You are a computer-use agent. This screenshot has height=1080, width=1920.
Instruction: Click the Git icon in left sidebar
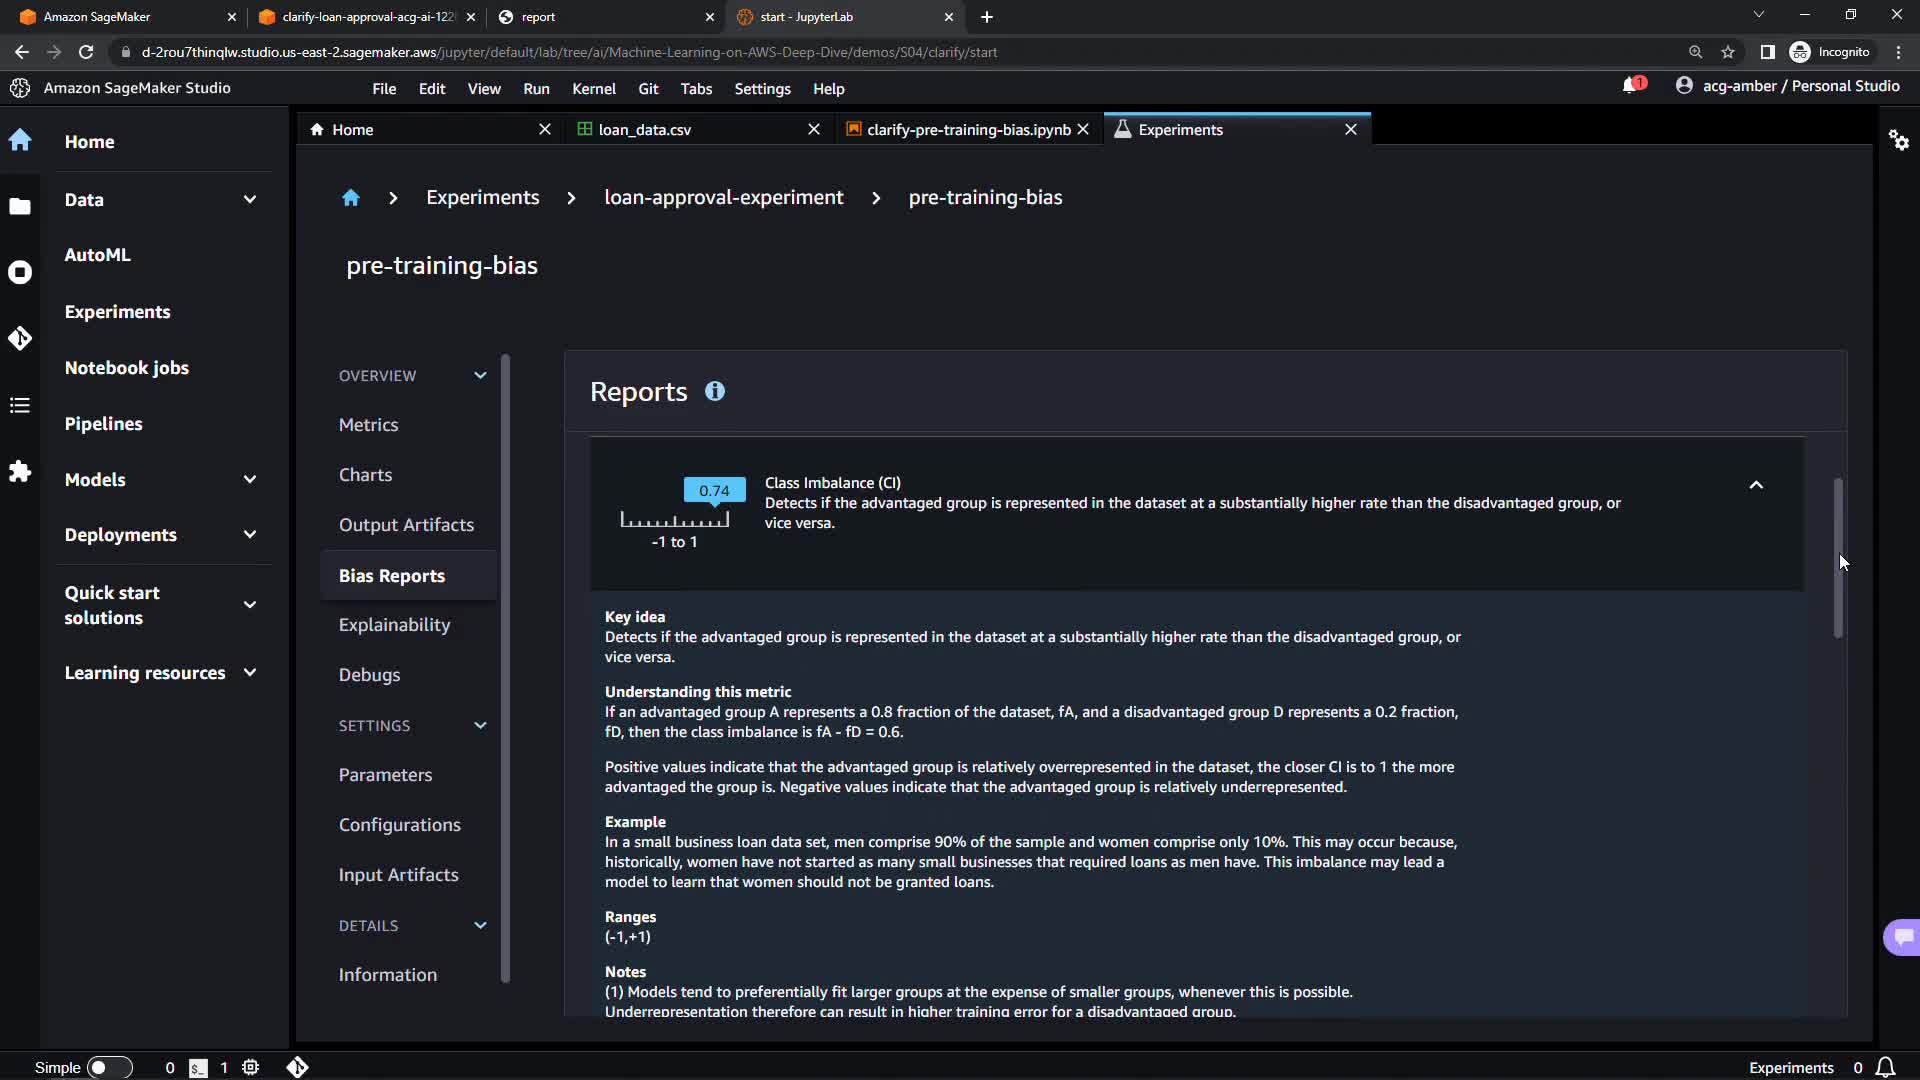tap(20, 339)
